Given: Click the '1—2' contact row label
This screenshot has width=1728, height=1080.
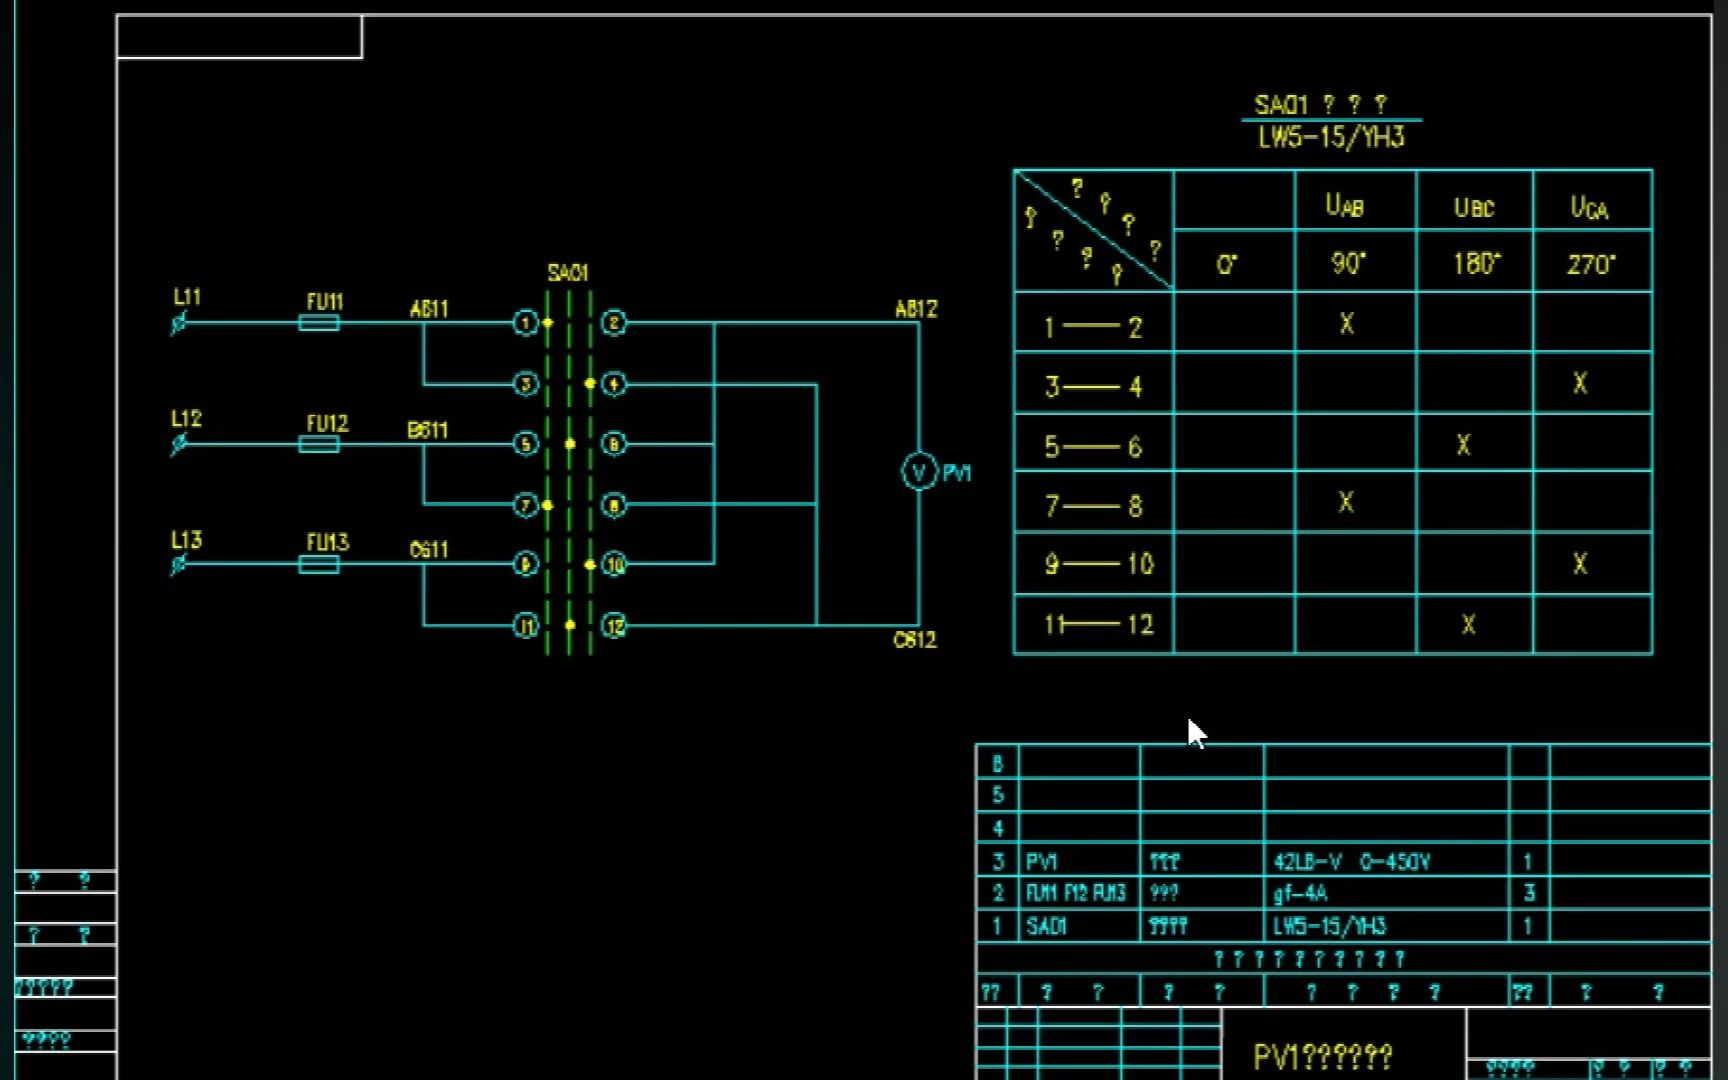Looking at the screenshot, I should pyautogui.click(x=1093, y=328).
